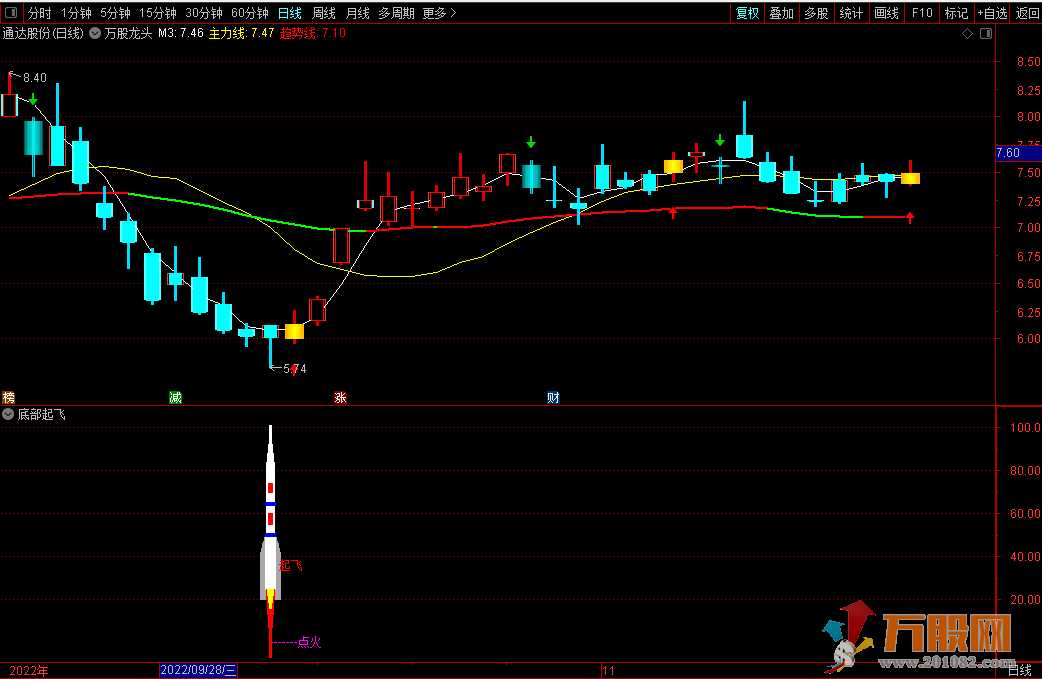The width and height of the screenshot is (1042, 679).
Task: Toggle 复权 price adjustment
Action: (x=748, y=13)
